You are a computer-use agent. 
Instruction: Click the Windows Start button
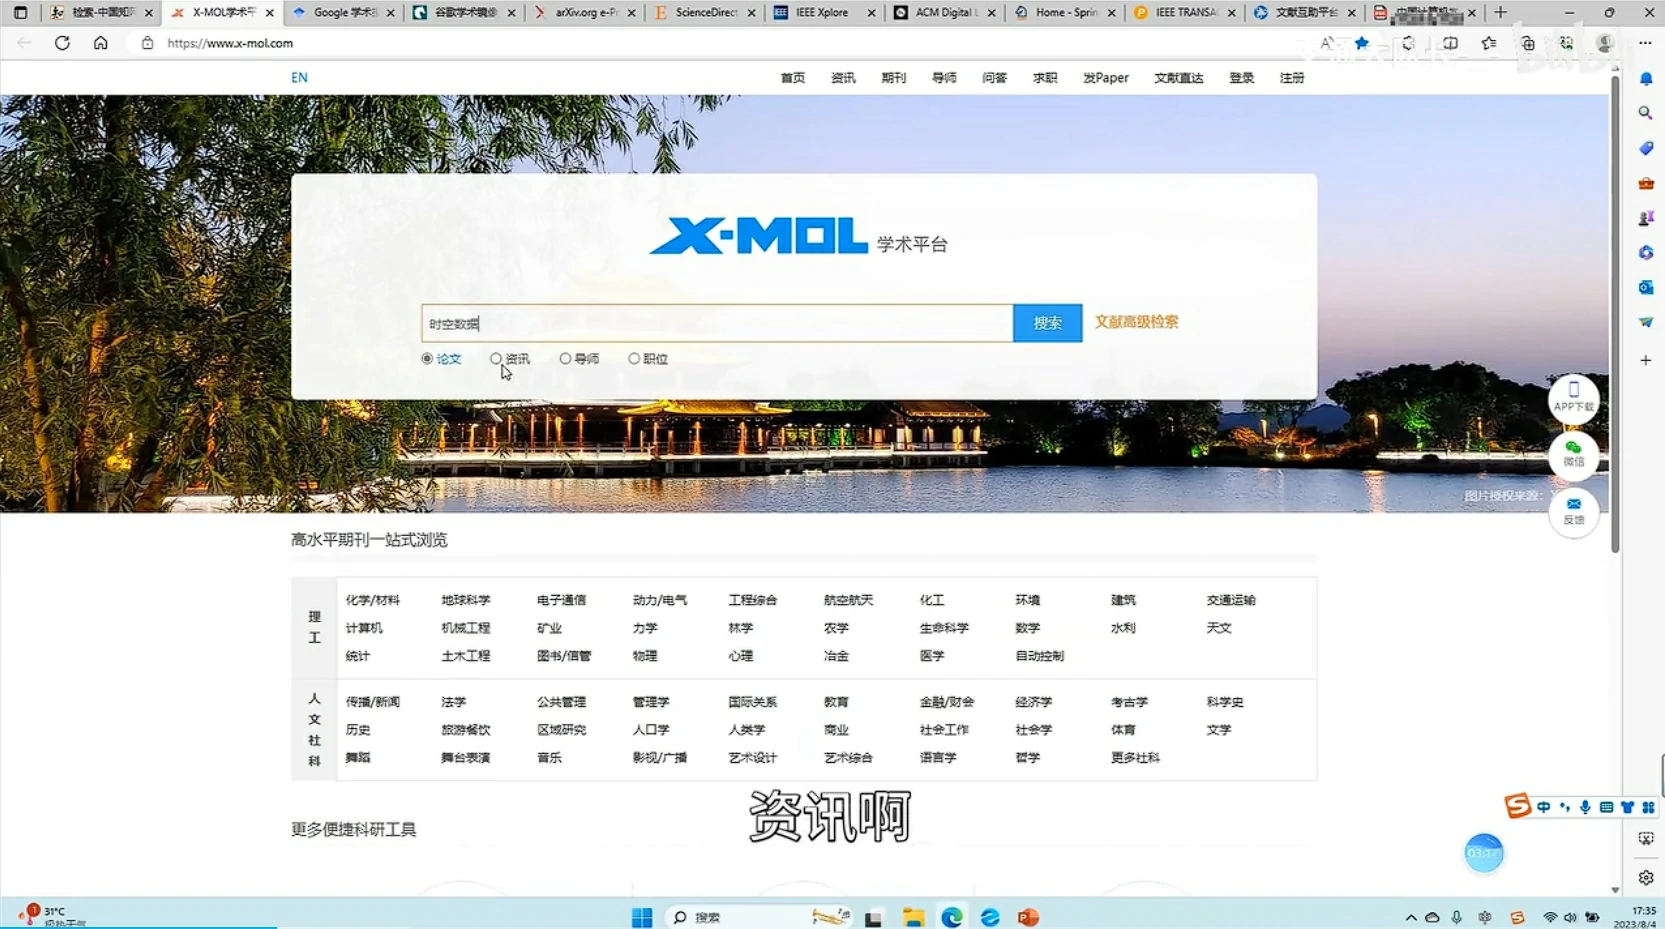click(642, 917)
